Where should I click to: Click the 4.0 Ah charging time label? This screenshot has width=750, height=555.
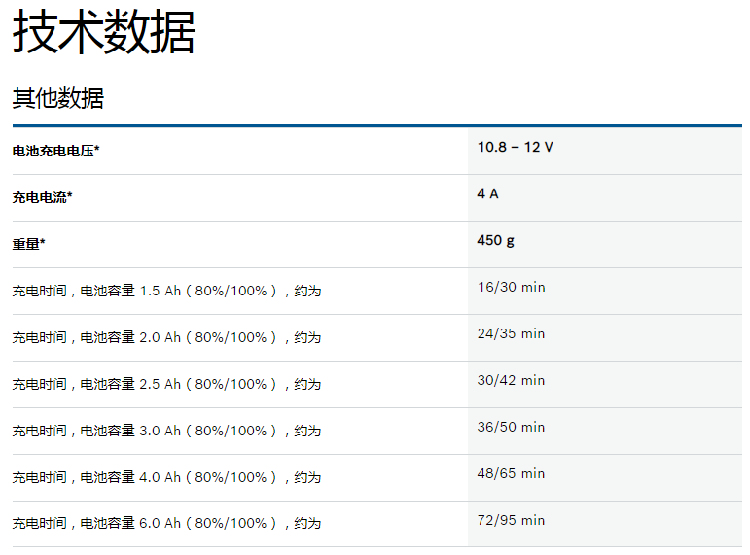166,477
